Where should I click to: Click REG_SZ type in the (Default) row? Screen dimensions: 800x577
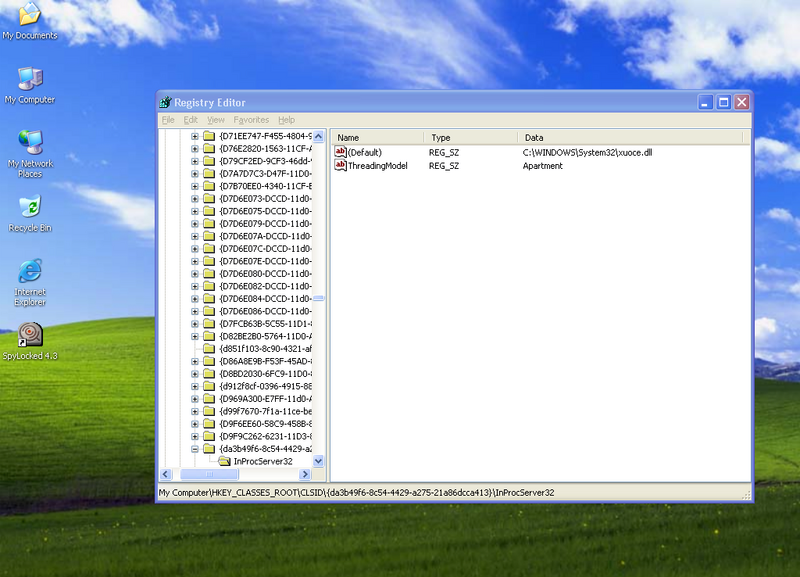pyautogui.click(x=444, y=152)
